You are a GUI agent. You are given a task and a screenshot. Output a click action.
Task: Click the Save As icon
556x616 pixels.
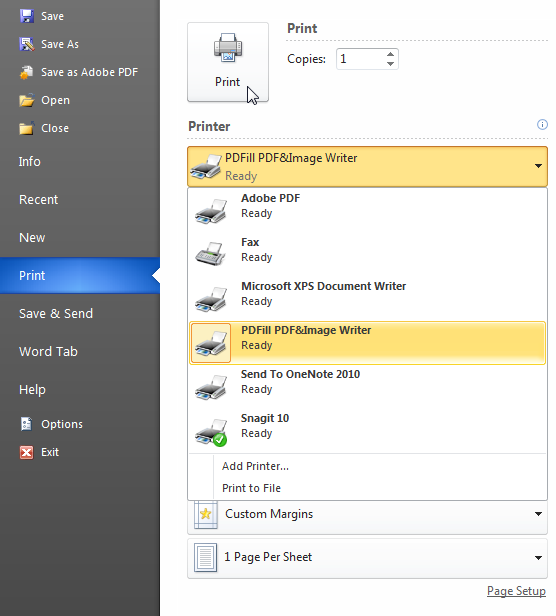click(27, 44)
